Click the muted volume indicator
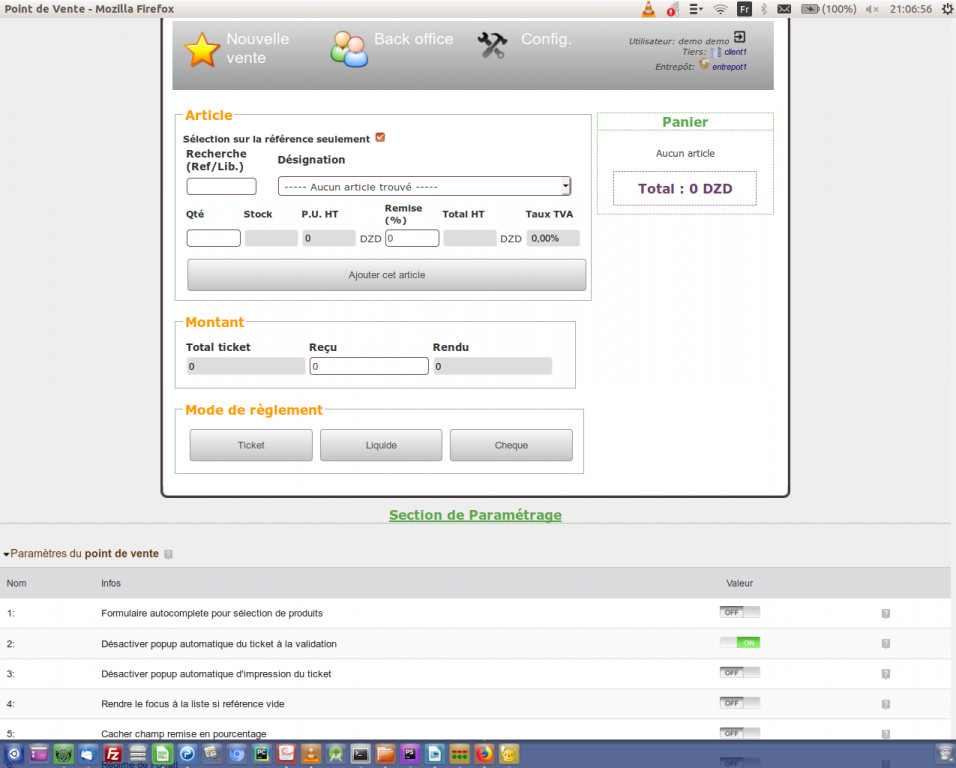956x768 pixels. point(872,9)
